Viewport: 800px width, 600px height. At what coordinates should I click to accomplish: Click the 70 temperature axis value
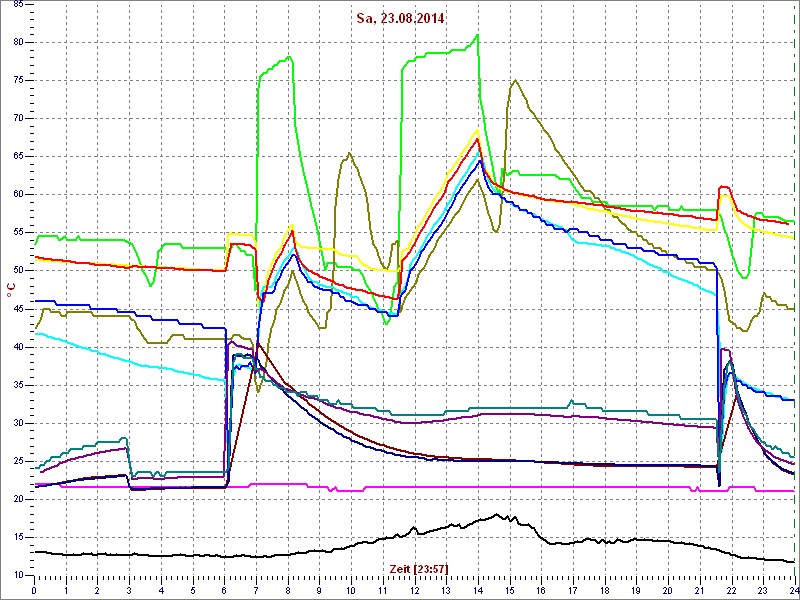coord(17,118)
